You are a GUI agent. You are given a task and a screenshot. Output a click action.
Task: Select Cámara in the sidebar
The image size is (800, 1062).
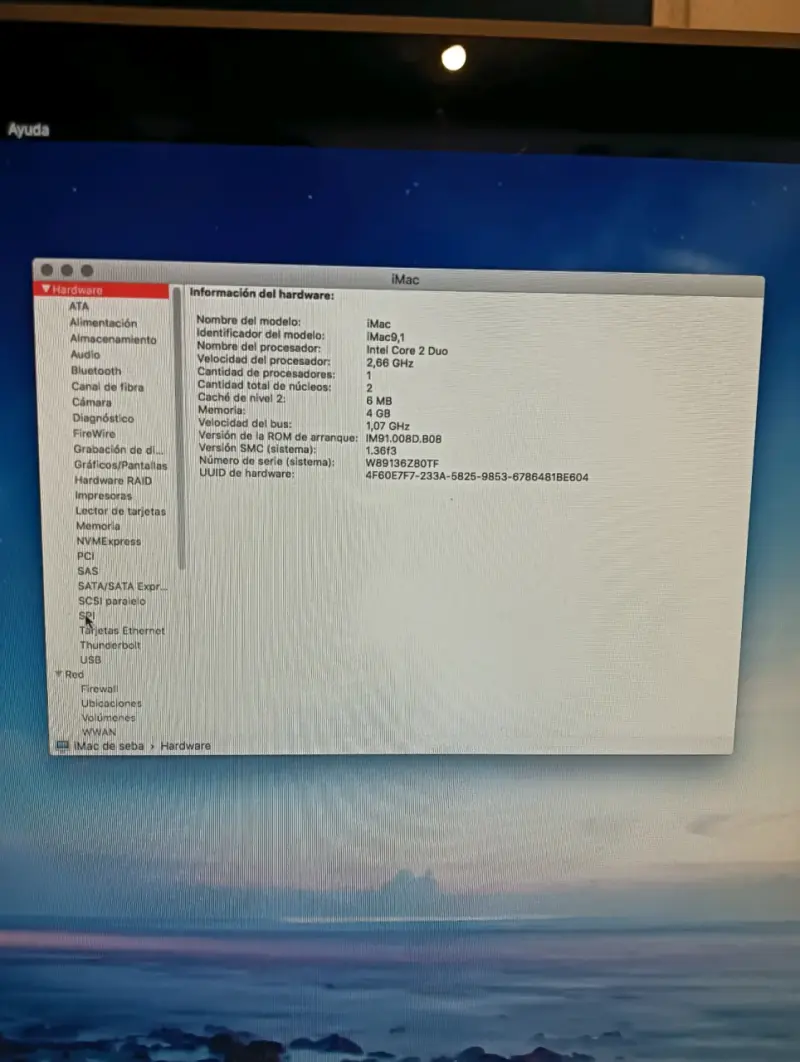[91, 402]
